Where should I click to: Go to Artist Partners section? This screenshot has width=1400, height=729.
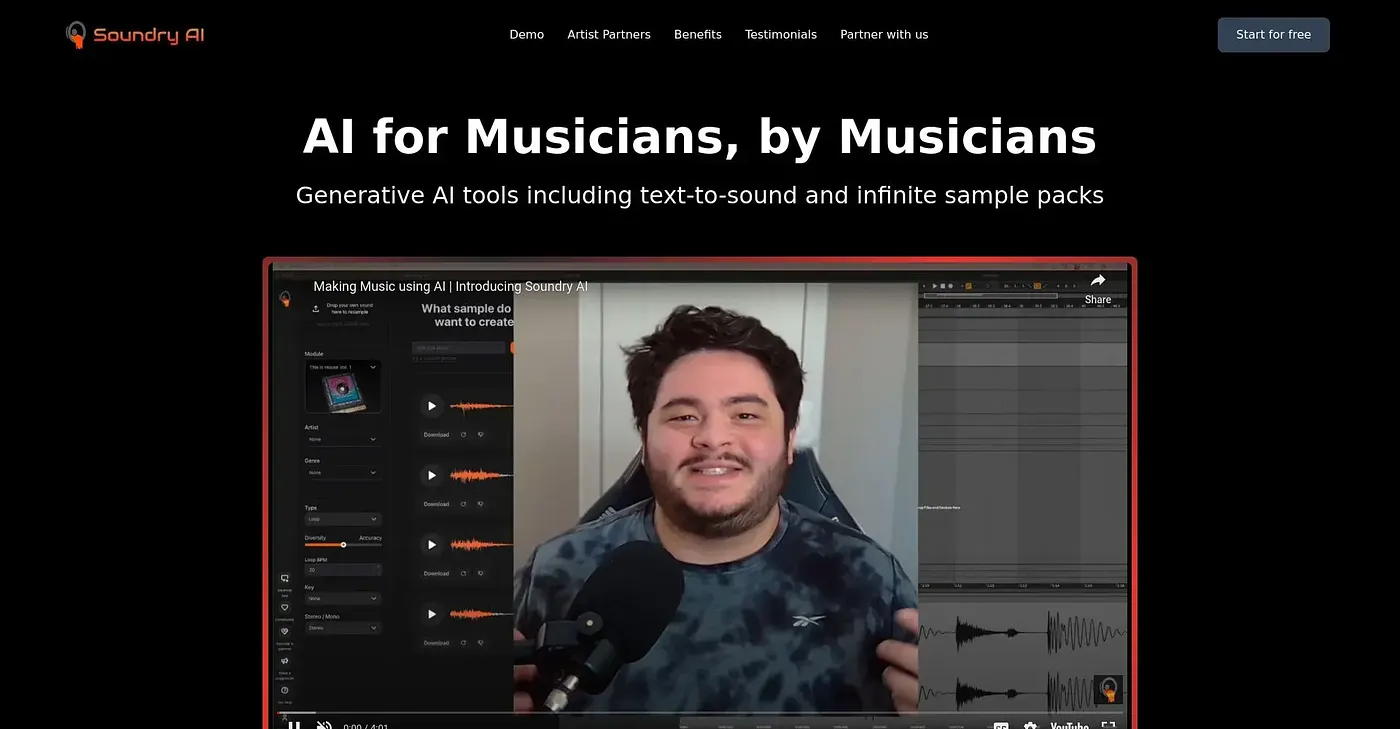609,34
